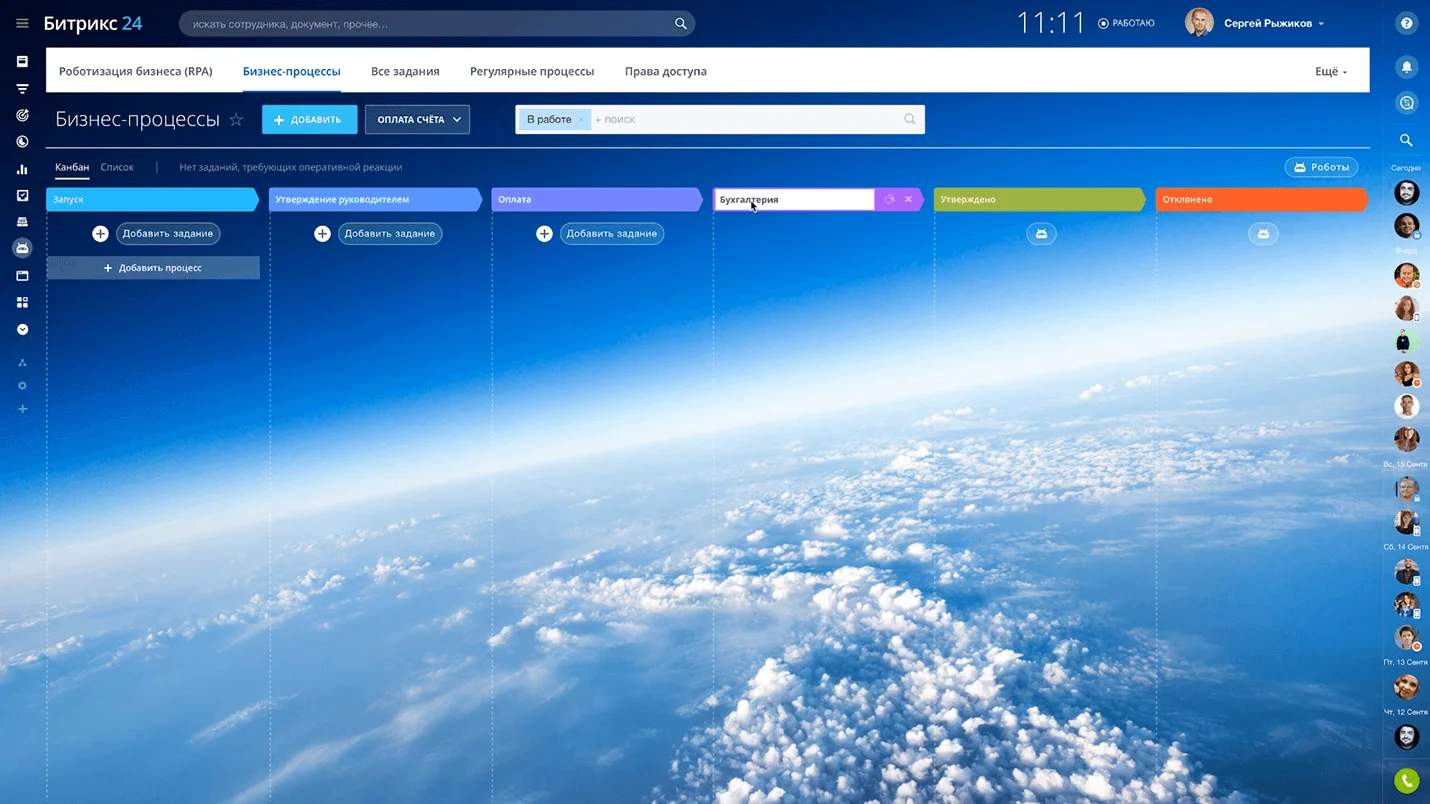
Task: Switch to the Список view
Action: (x=117, y=168)
